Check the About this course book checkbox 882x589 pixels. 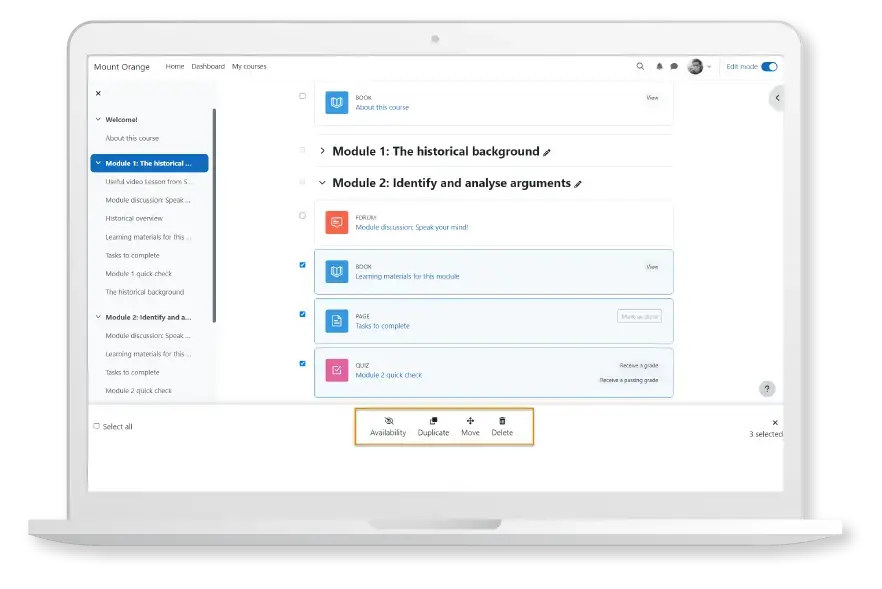pos(303,96)
